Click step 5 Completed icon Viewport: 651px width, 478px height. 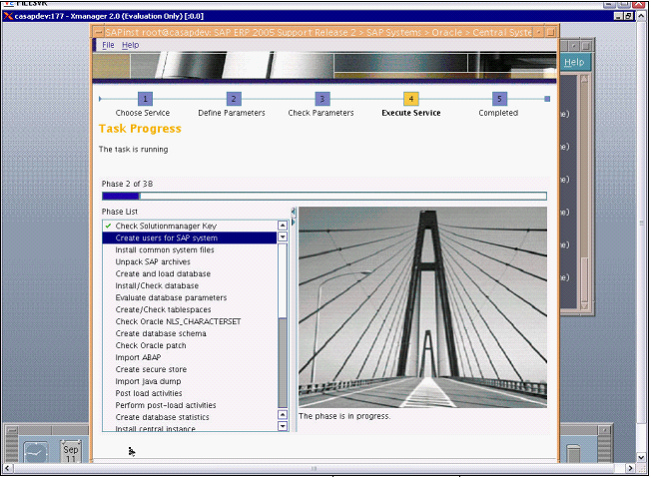pos(499,99)
